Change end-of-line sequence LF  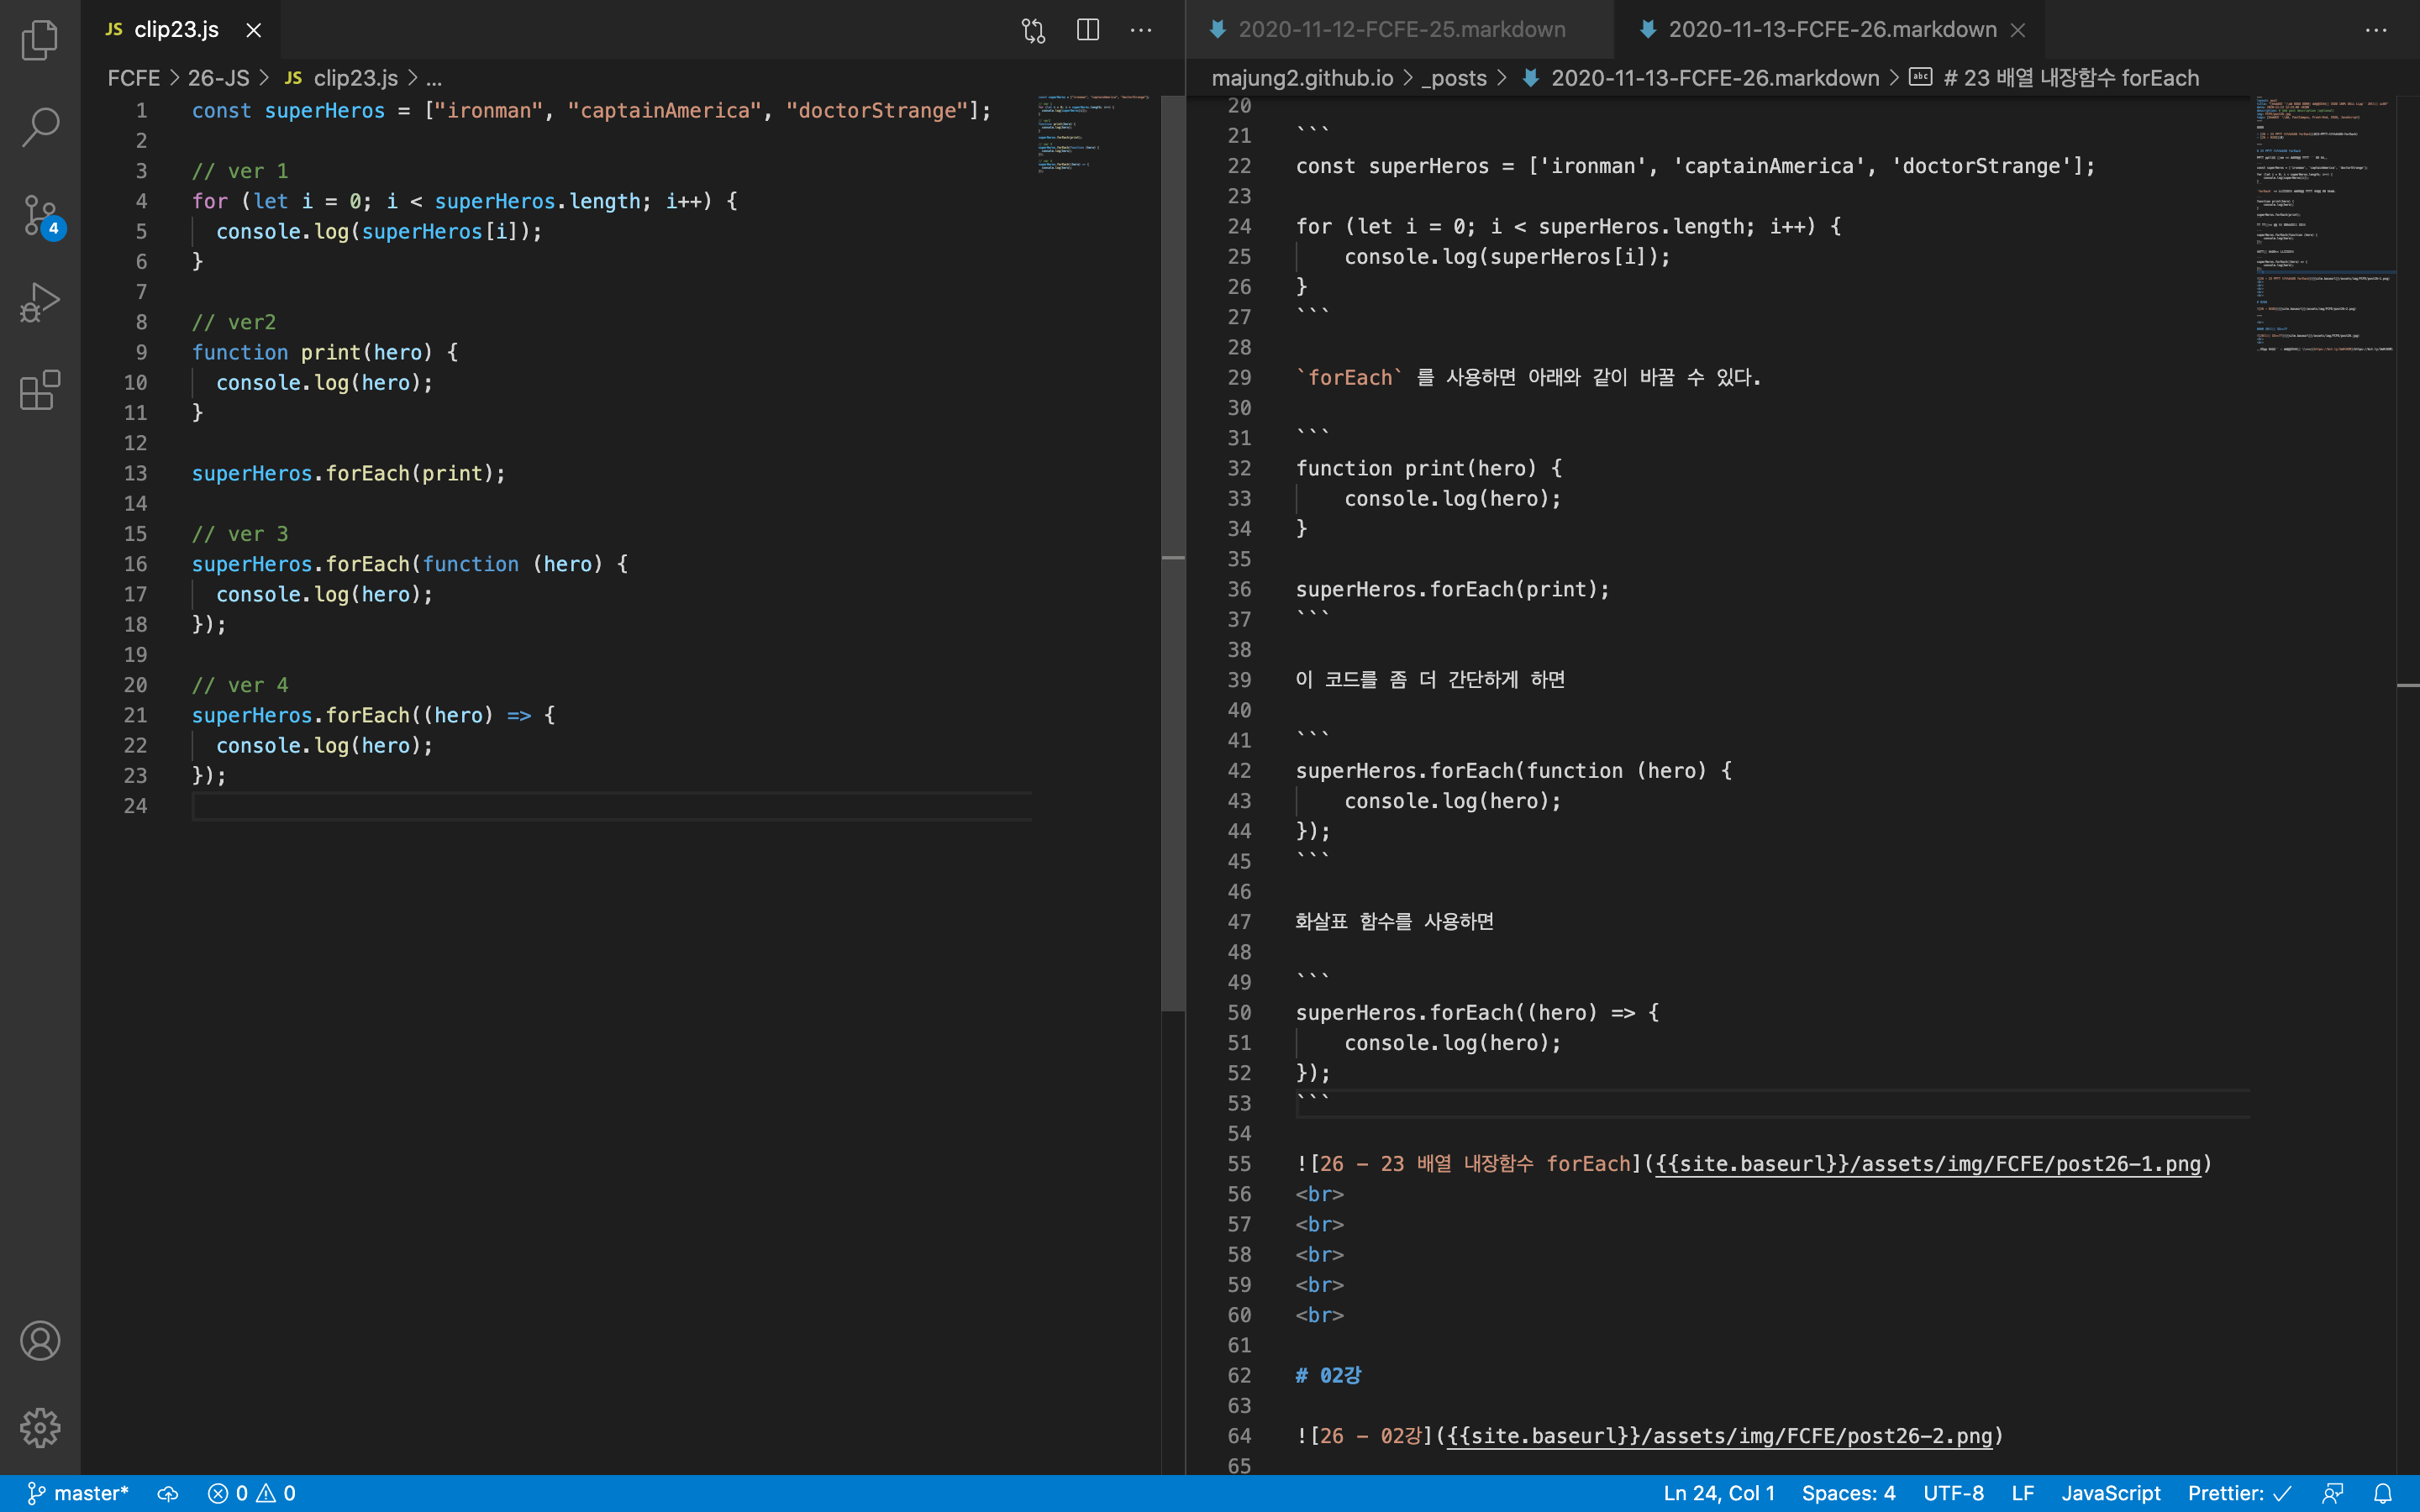click(x=2022, y=1493)
